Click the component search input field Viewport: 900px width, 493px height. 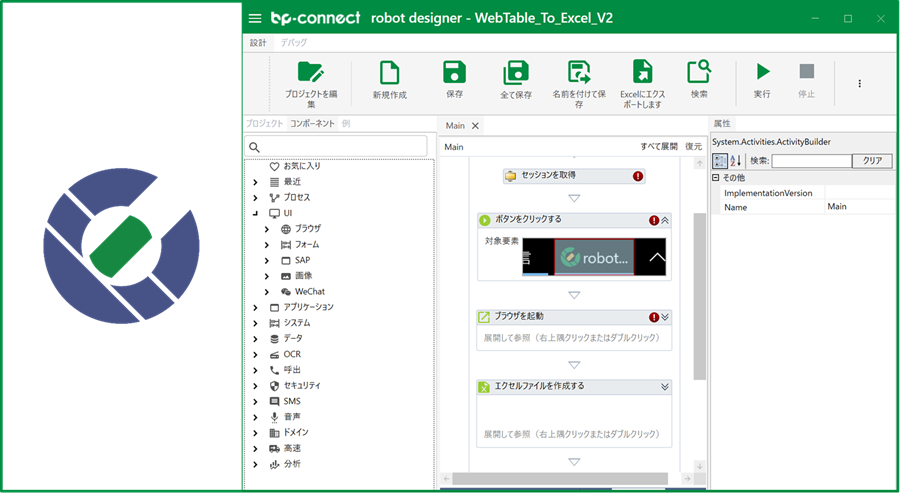(x=340, y=147)
